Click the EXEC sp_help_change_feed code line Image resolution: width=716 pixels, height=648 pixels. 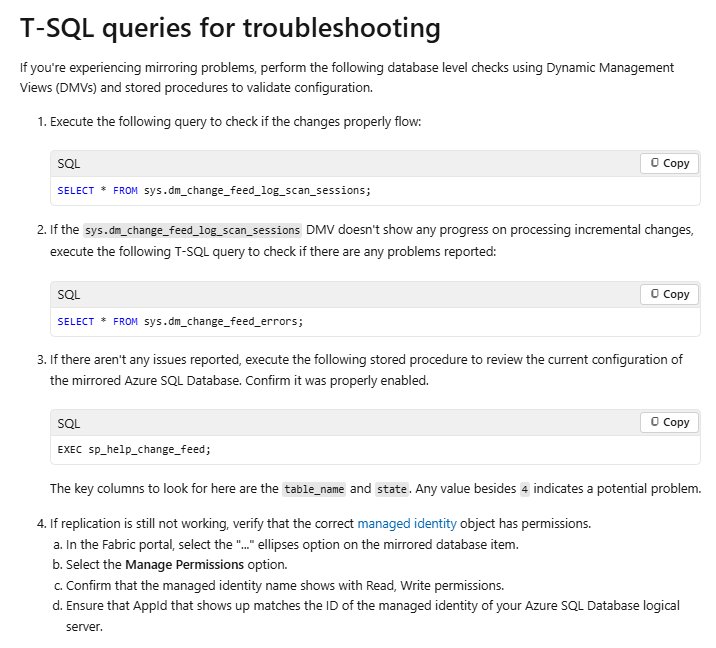pos(134,449)
